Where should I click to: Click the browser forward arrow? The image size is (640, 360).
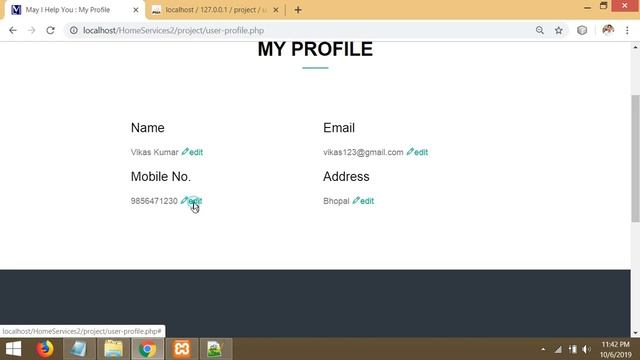click(31, 30)
